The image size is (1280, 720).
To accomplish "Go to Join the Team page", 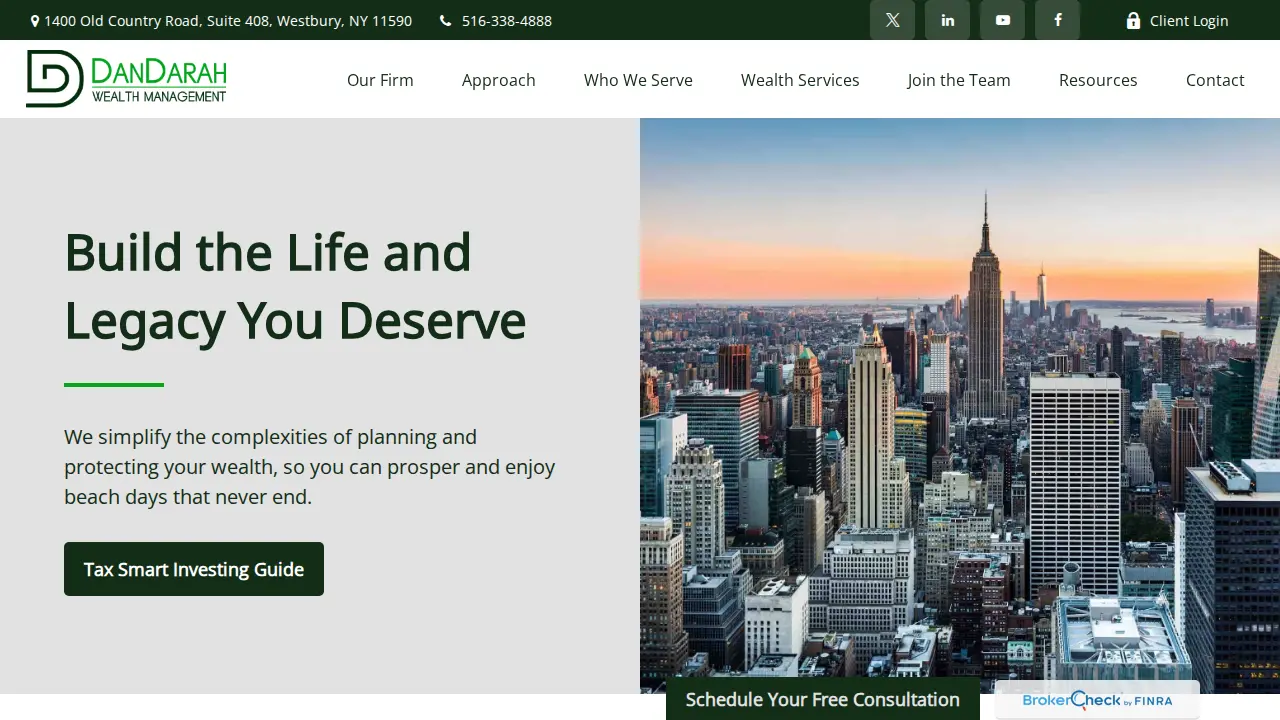I will point(959,80).
